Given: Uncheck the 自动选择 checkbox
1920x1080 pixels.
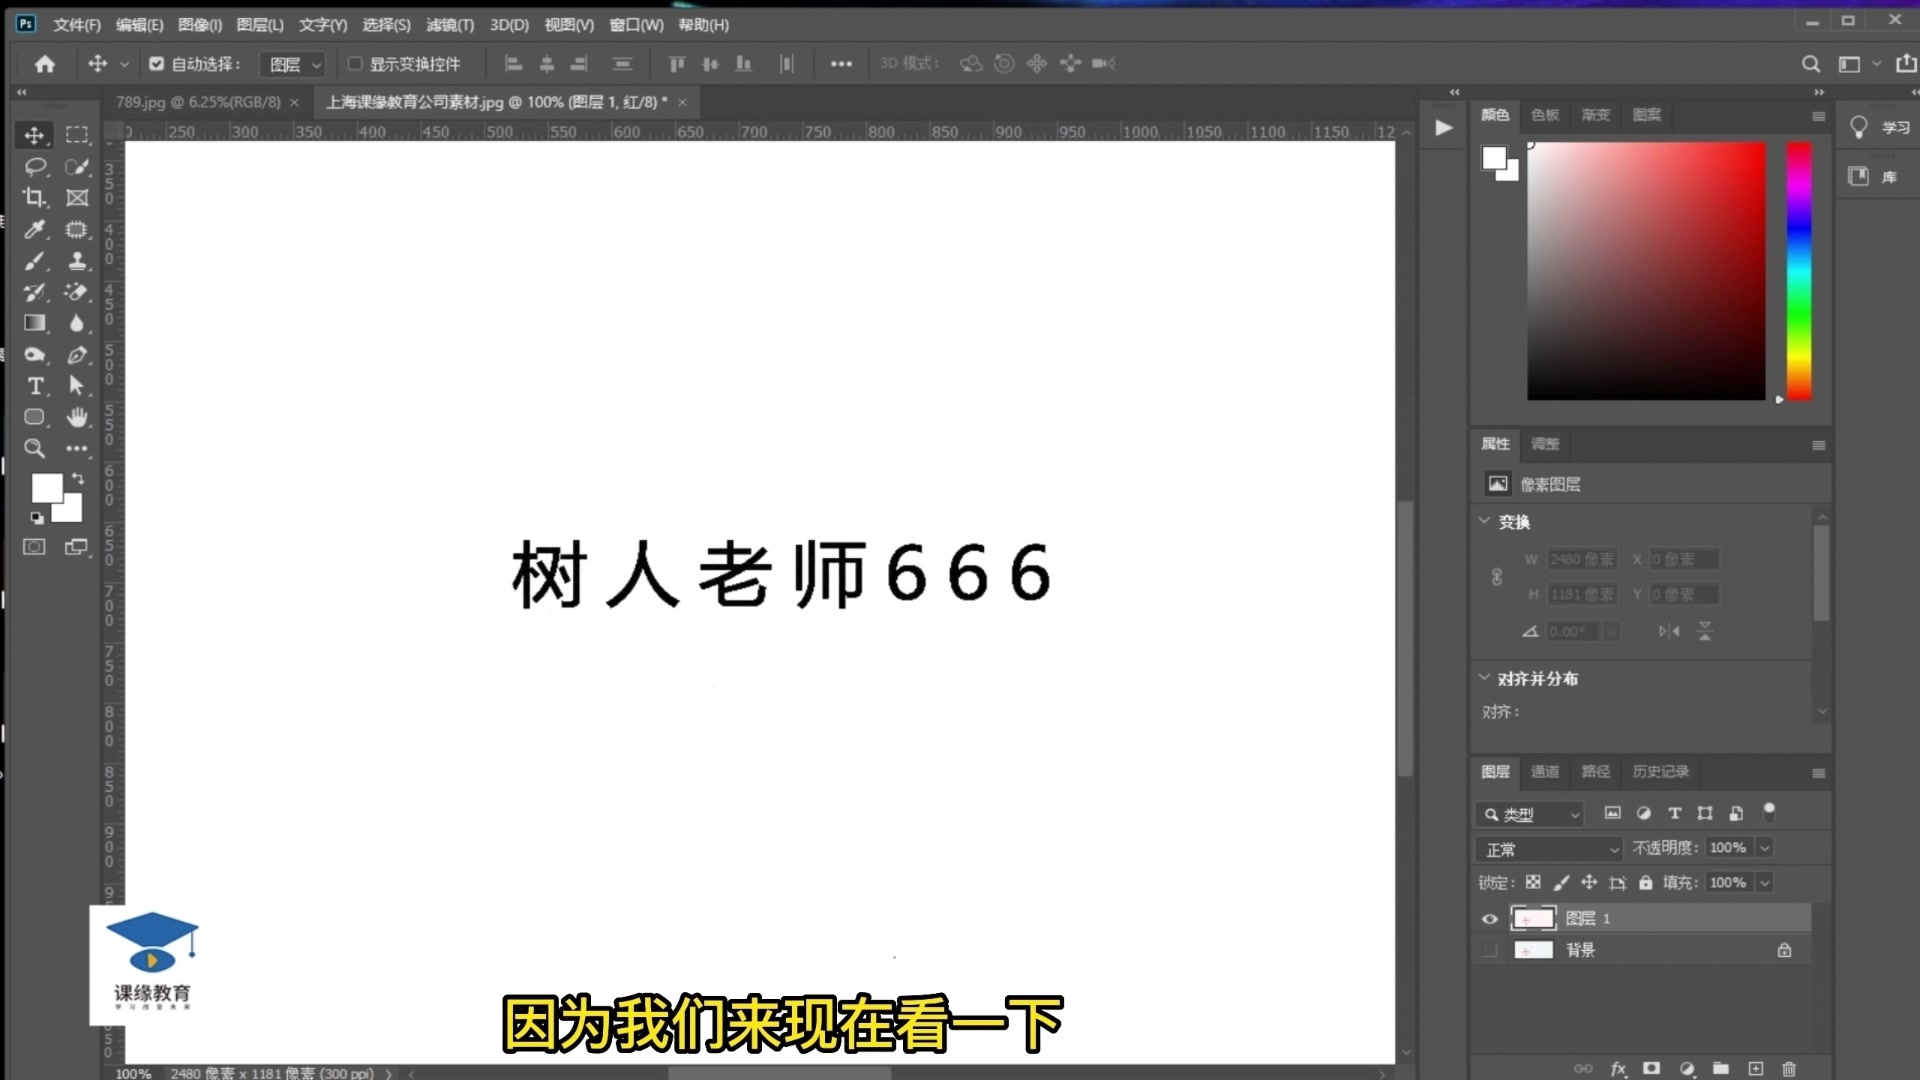Looking at the screenshot, I should pyautogui.click(x=156, y=64).
